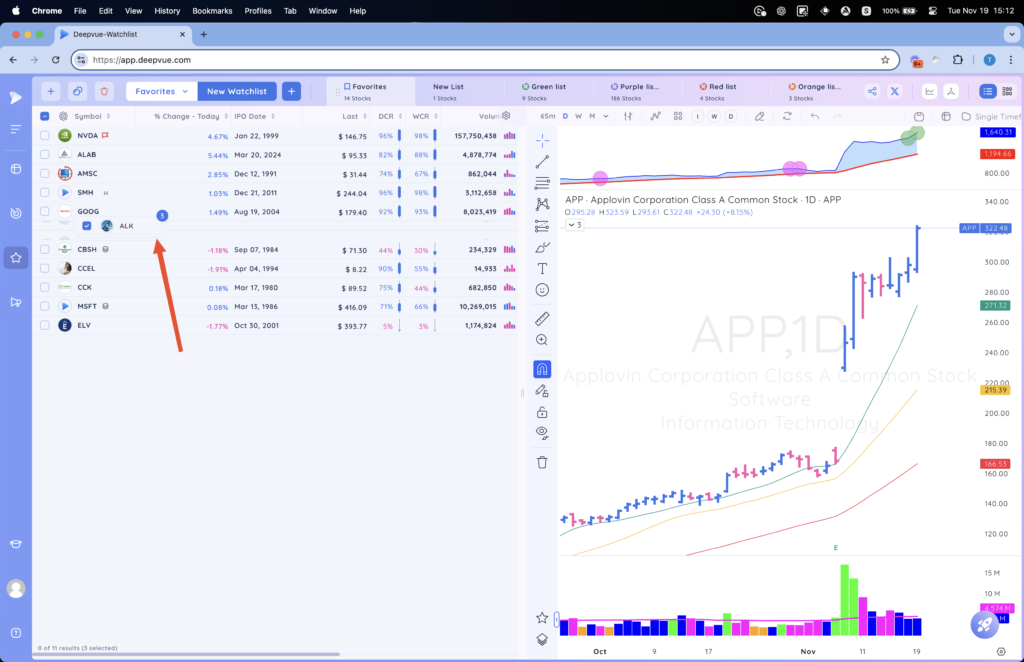Switch to the Green list tab
Image resolution: width=1024 pixels, height=662 pixels.
548,91
